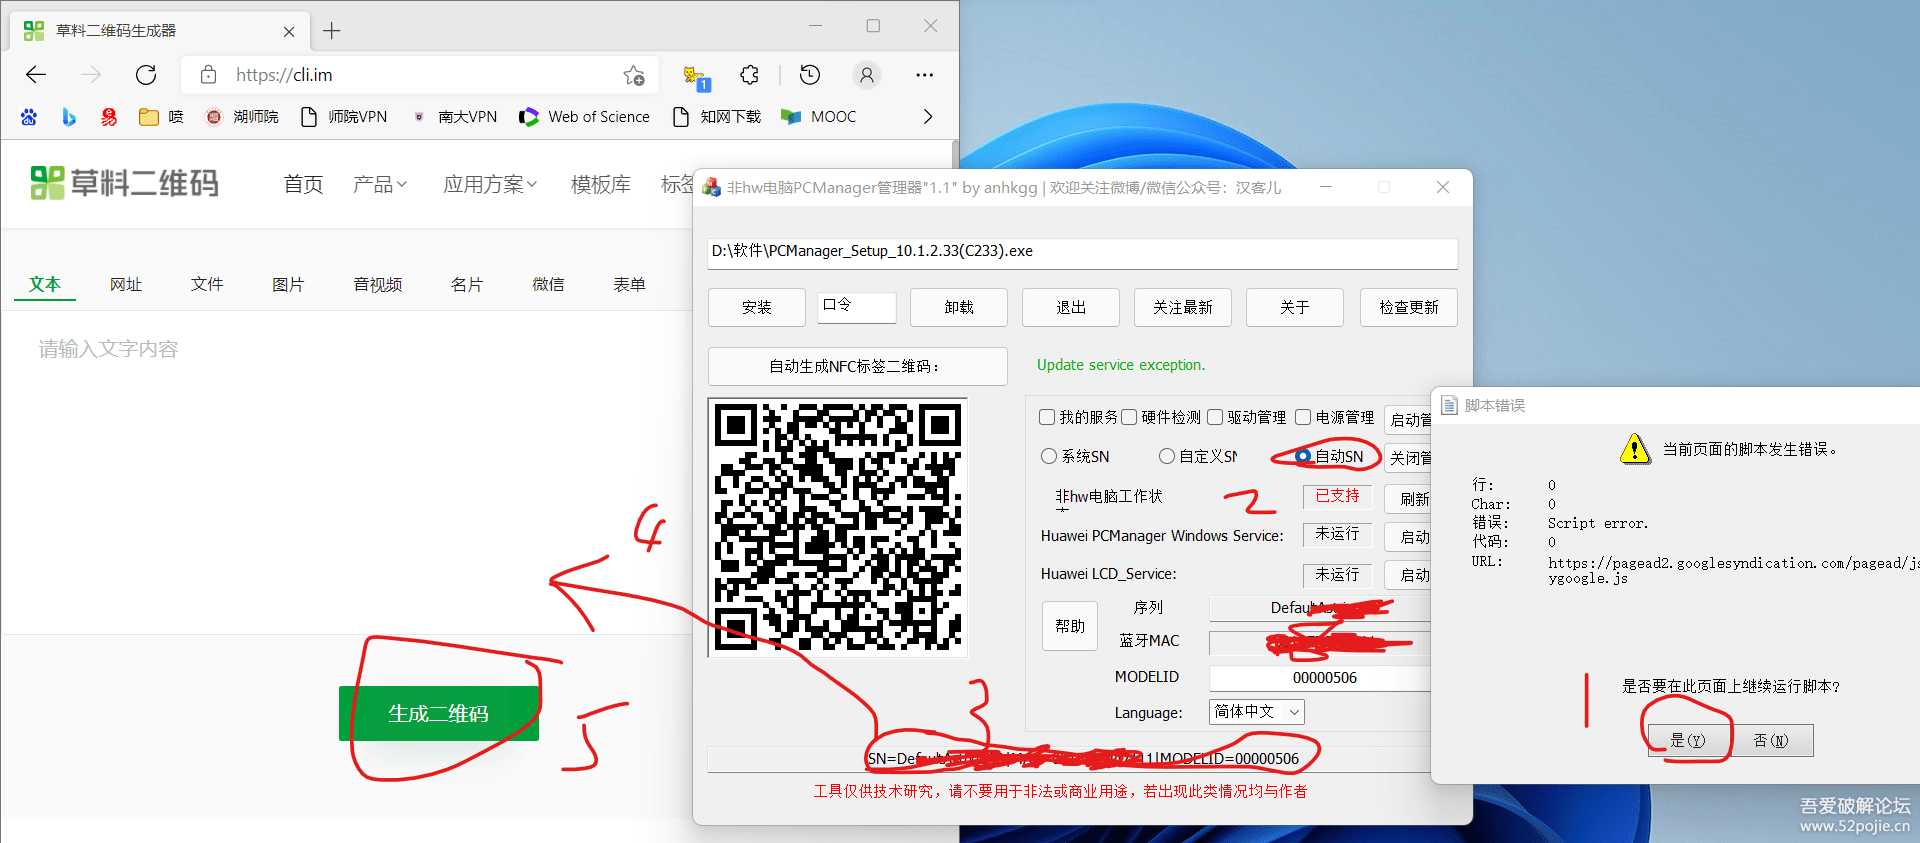1920x843 pixels.
Task: Click the user profile avatar icon
Action: [x=867, y=75]
